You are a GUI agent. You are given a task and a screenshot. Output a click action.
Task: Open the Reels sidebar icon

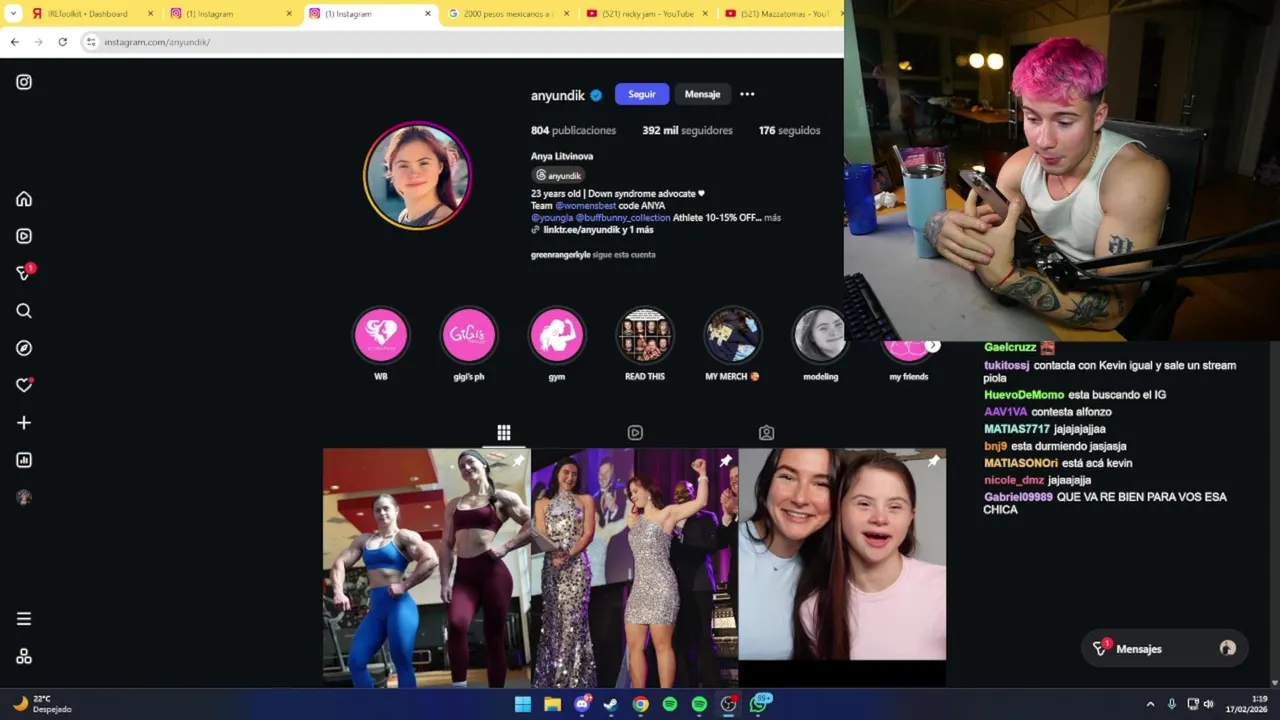[x=24, y=236]
